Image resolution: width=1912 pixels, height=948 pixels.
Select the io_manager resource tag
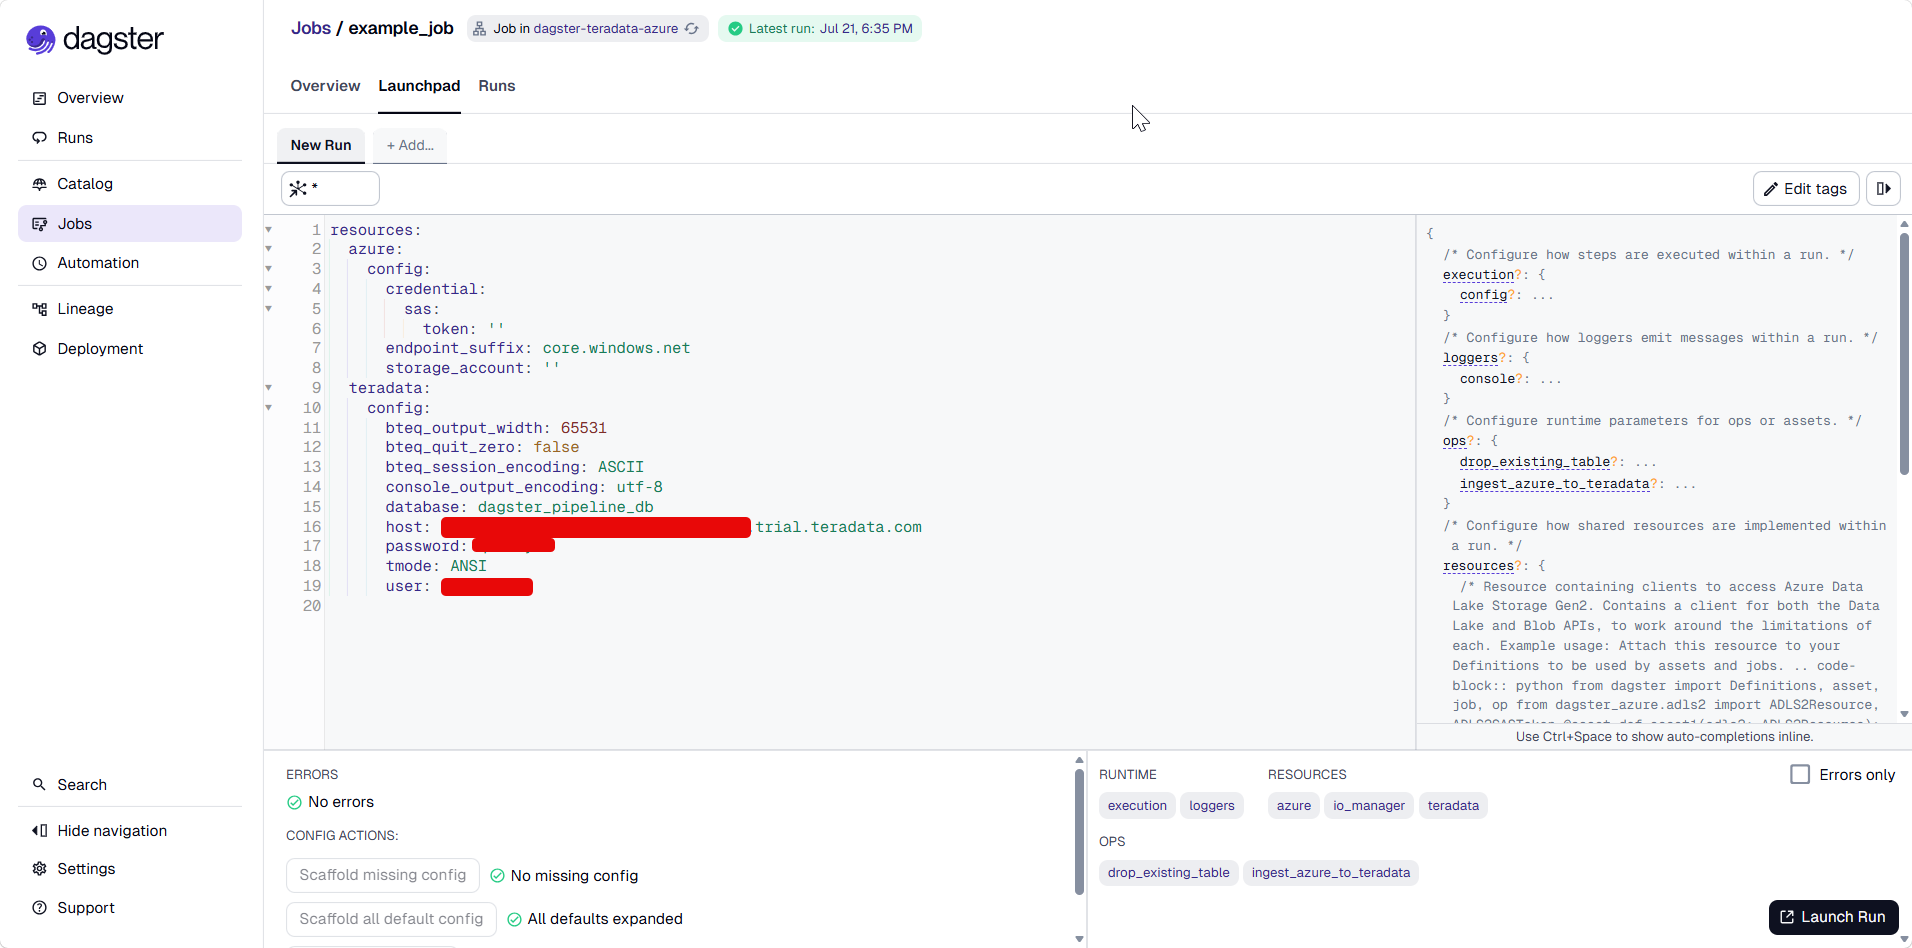coord(1369,806)
